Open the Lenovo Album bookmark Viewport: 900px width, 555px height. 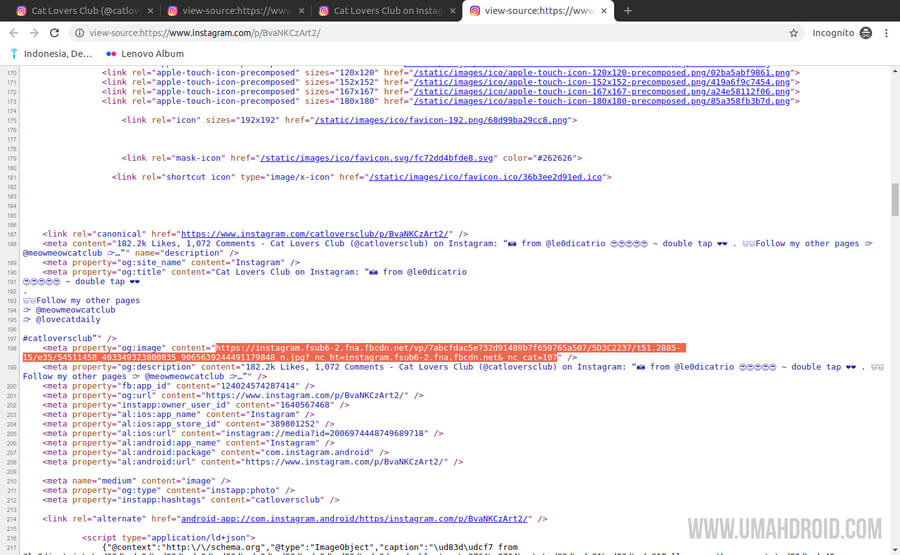[144, 53]
